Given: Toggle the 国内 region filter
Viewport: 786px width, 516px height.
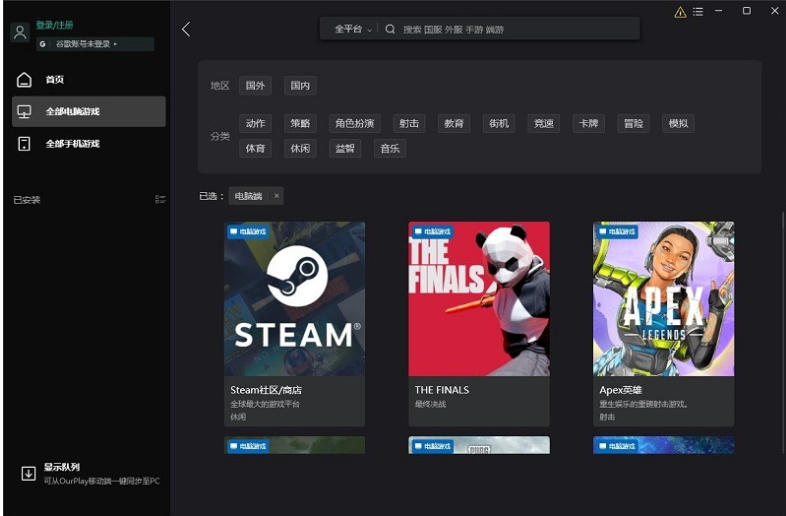Looking at the screenshot, I should coord(300,86).
